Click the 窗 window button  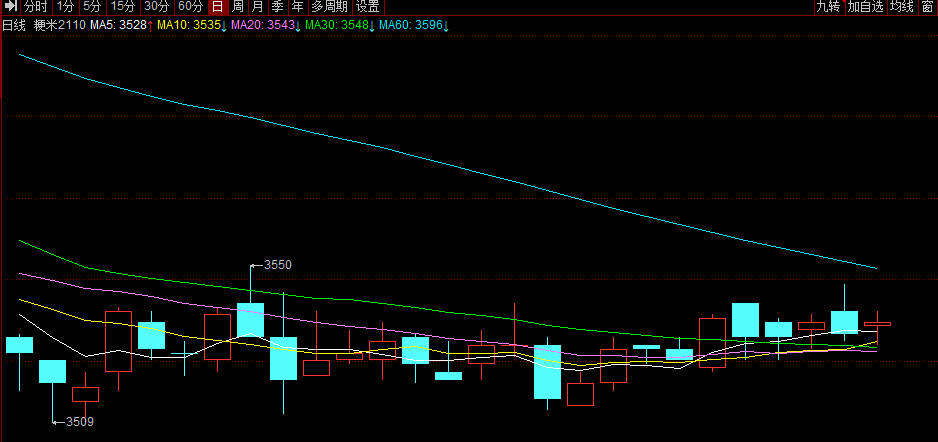click(928, 7)
